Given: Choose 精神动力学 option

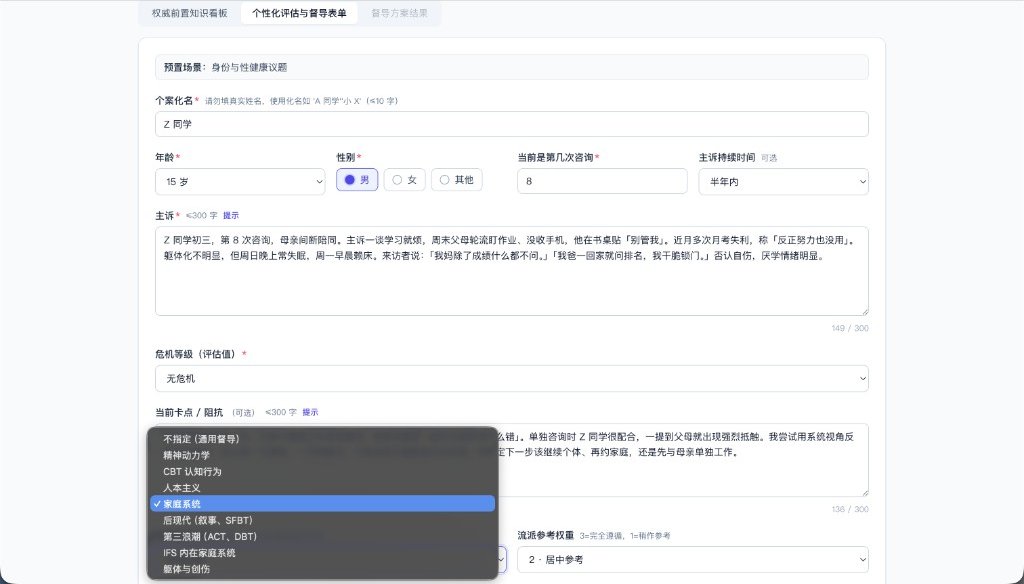Looking at the screenshot, I should [323, 455].
